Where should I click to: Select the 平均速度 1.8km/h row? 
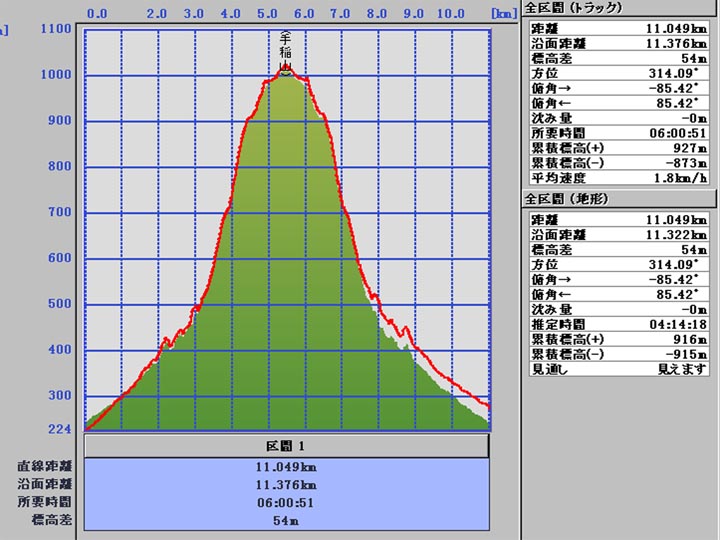pos(620,176)
